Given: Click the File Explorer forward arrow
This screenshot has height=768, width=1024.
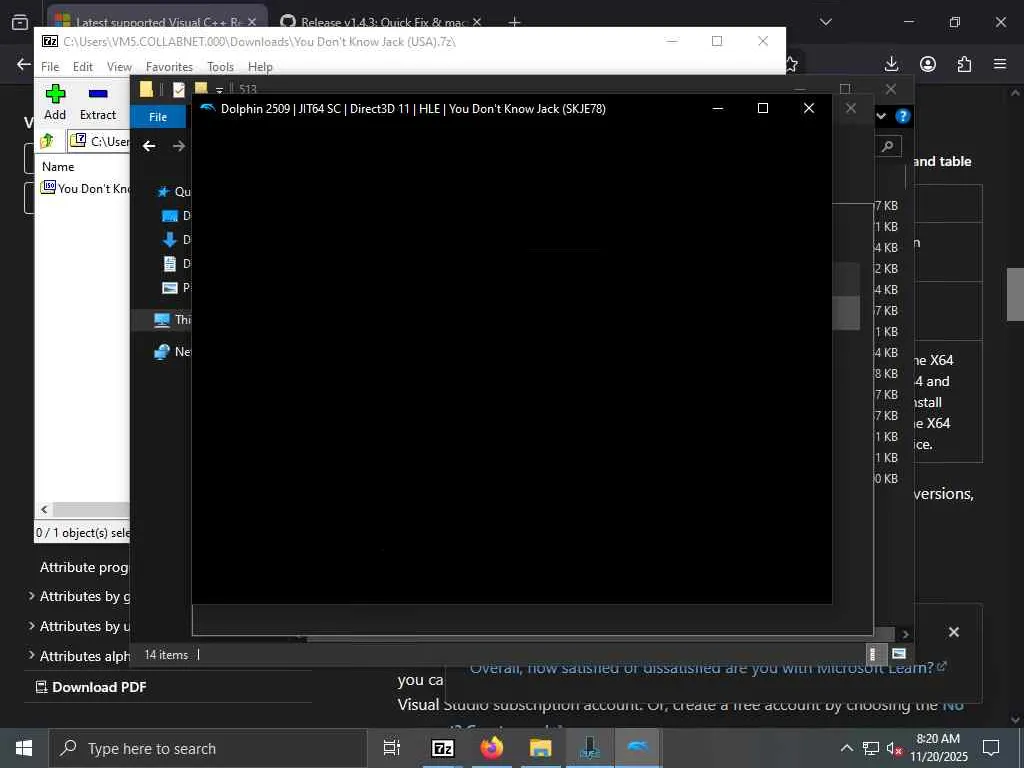Looking at the screenshot, I should coord(179,146).
